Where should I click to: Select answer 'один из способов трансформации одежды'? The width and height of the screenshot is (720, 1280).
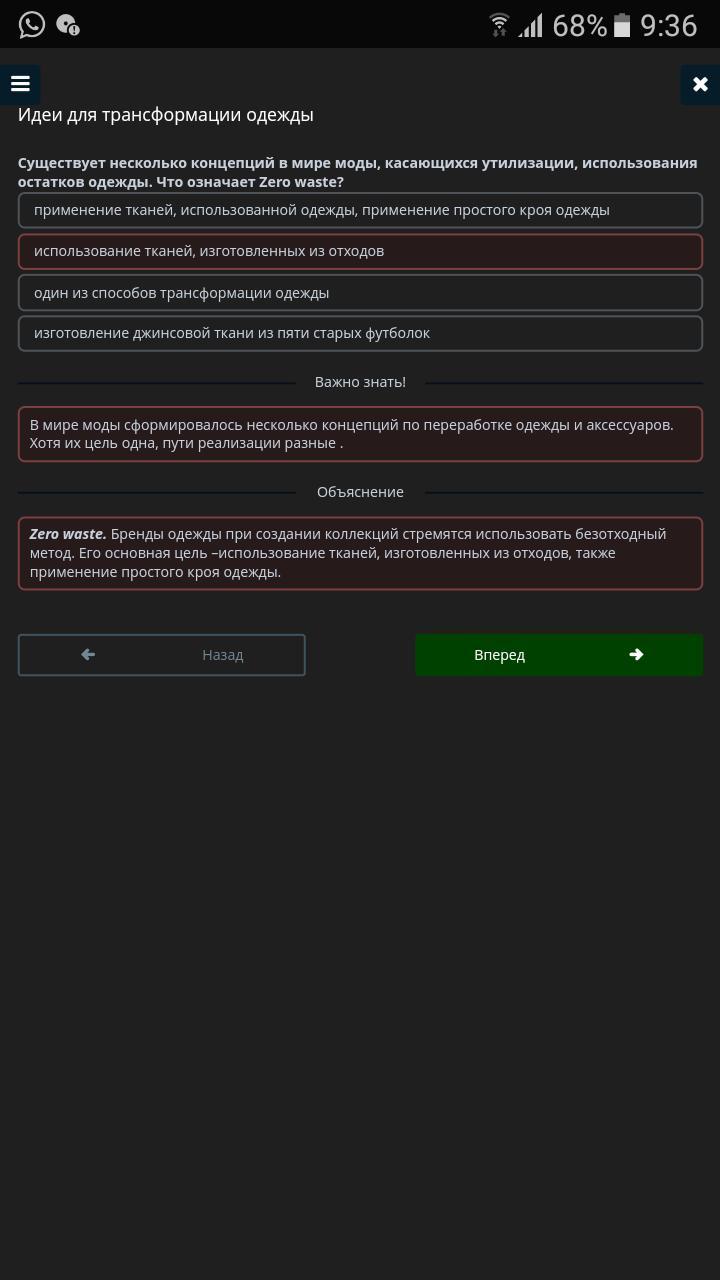click(x=360, y=293)
